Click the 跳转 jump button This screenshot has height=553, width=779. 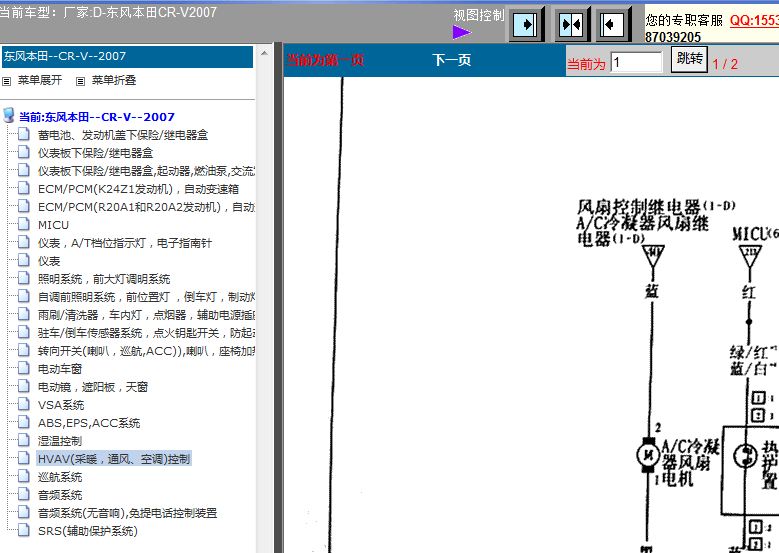click(689, 59)
